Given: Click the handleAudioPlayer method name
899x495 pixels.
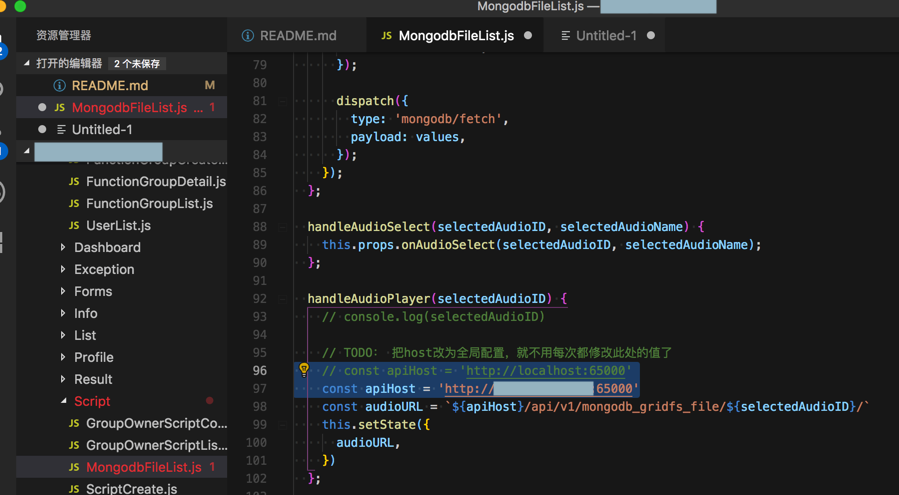Looking at the screenshot, I should coord(369,298).
